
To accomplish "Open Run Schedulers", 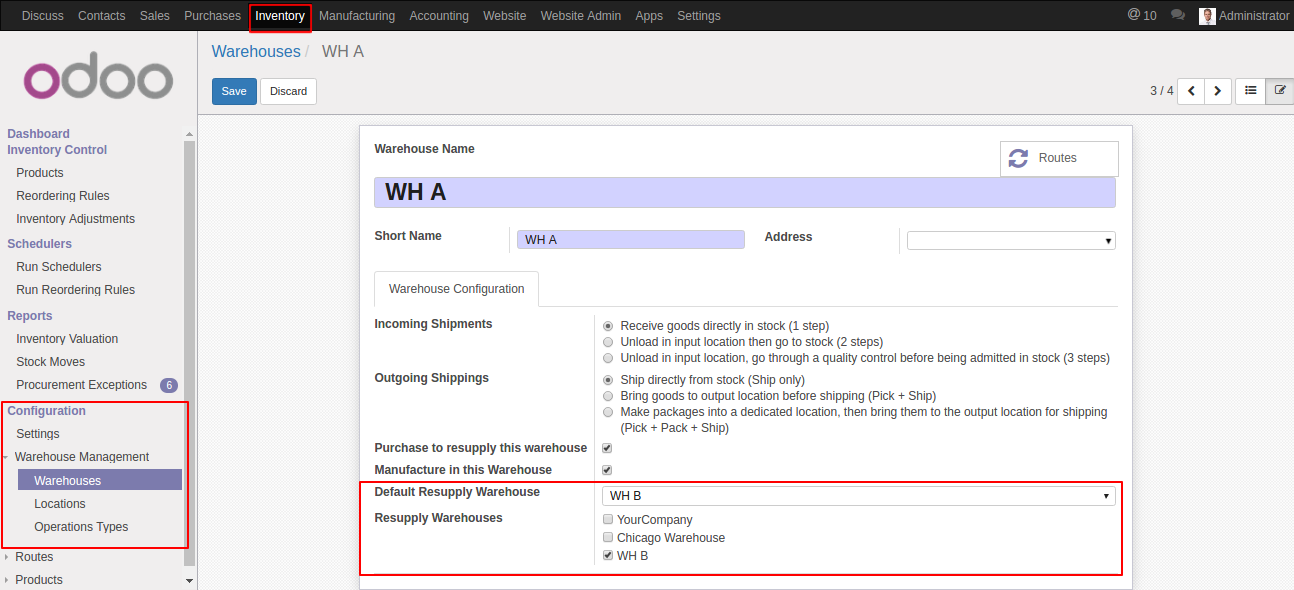I will pos(59,267).
